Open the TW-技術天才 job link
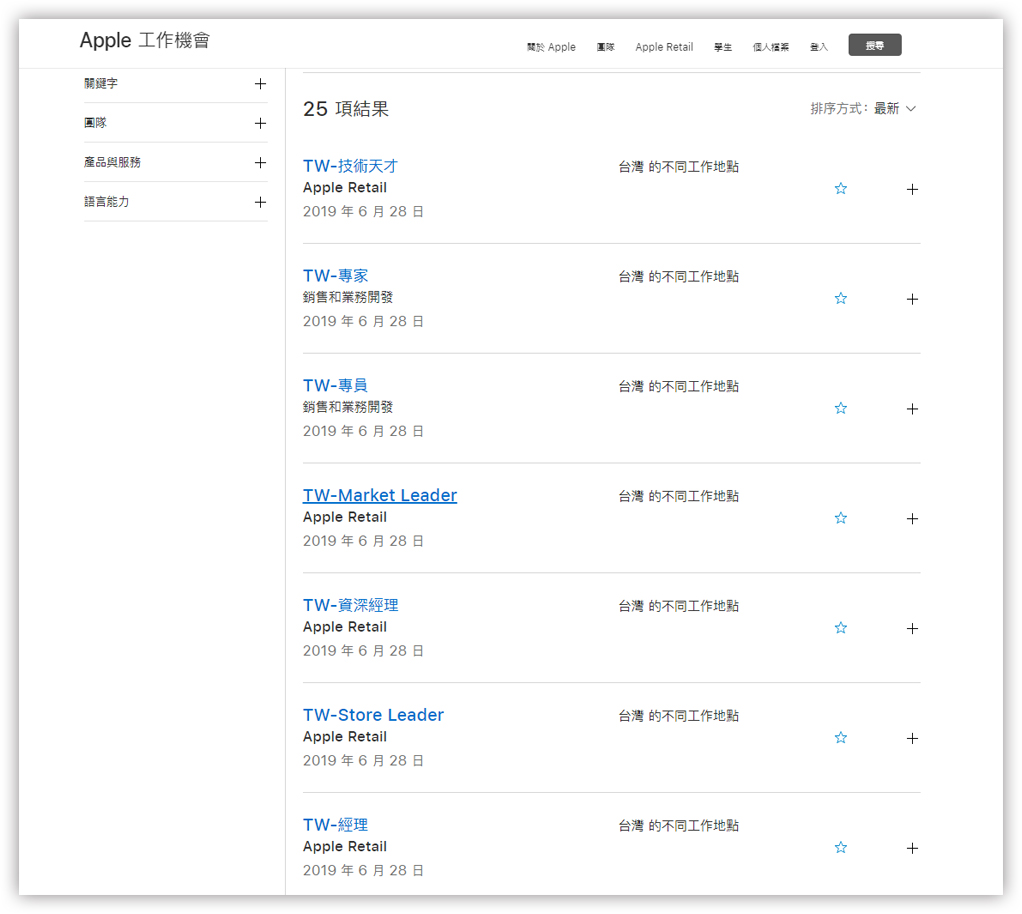Viewport: 1022px width, 914px height. tap(350, 166)
